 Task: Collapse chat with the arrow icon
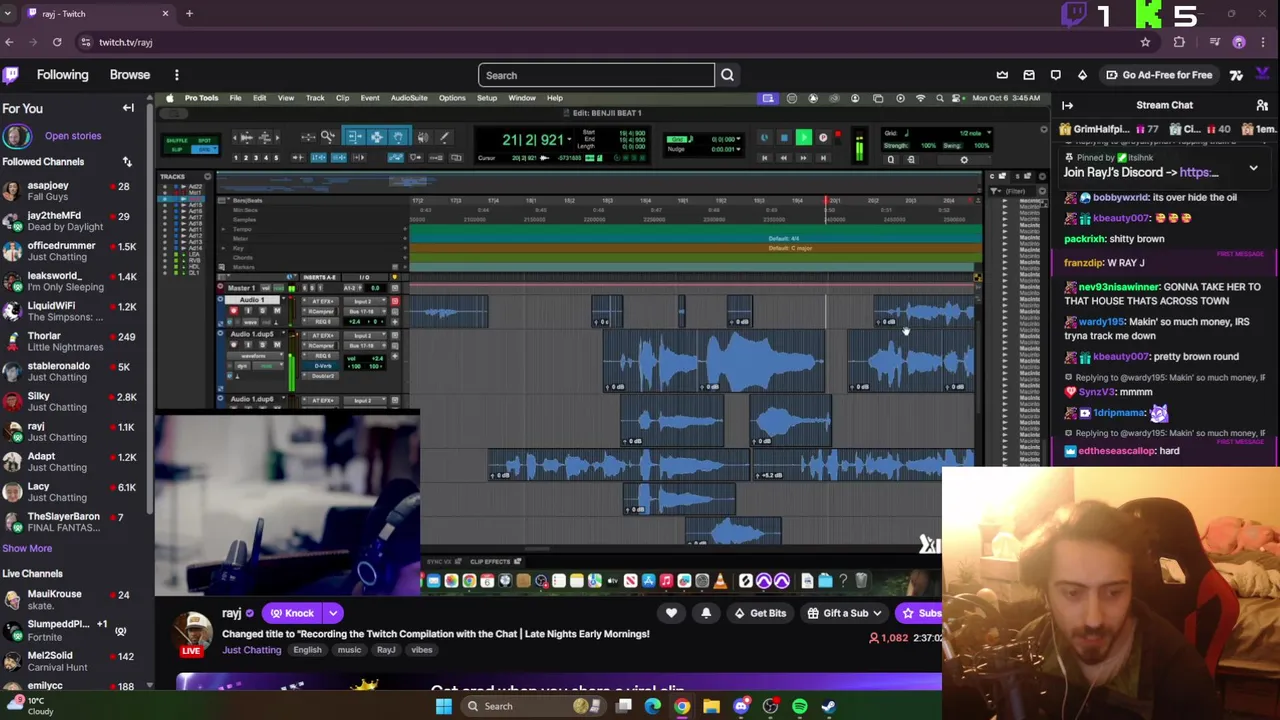pyautogui.click(x=1067, y=105)
